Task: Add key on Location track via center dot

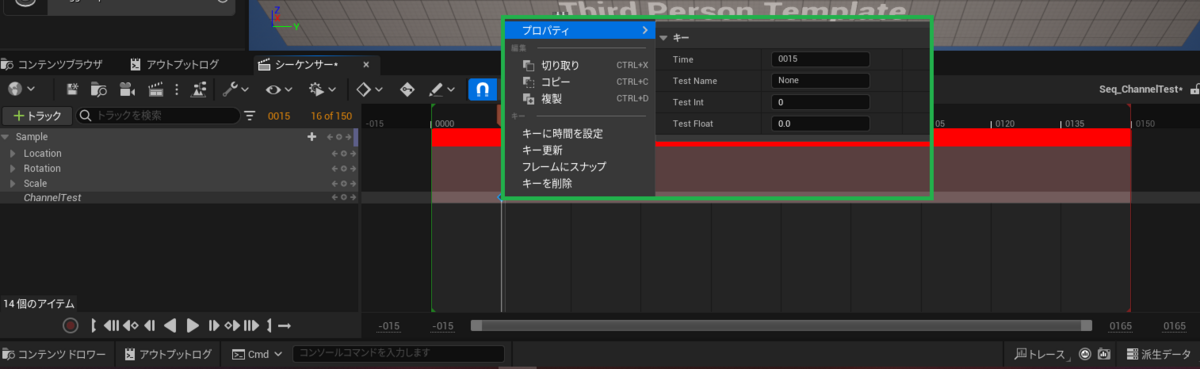Action: [x=343, y=153]
